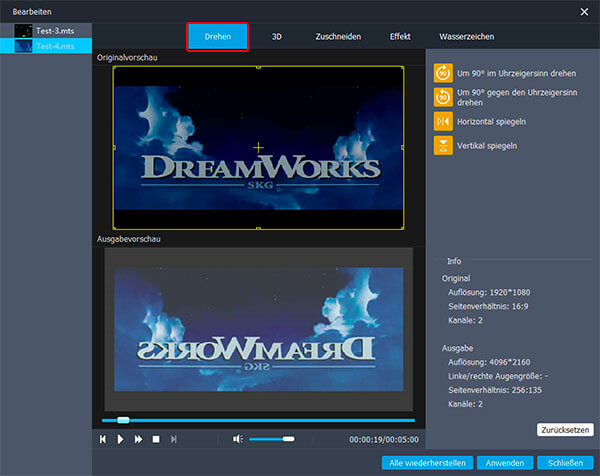Click 'Auflösung: 1920*1080' text
The height and width of the screenshot is (476, 600).
pyautogui.click(x=489, y=293)
